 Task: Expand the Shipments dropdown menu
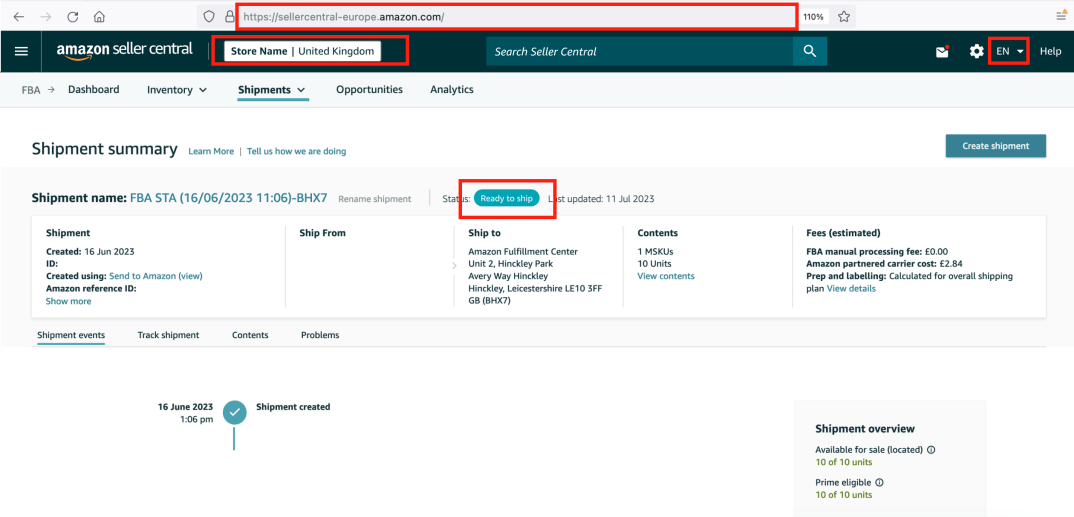click(272, 90)
